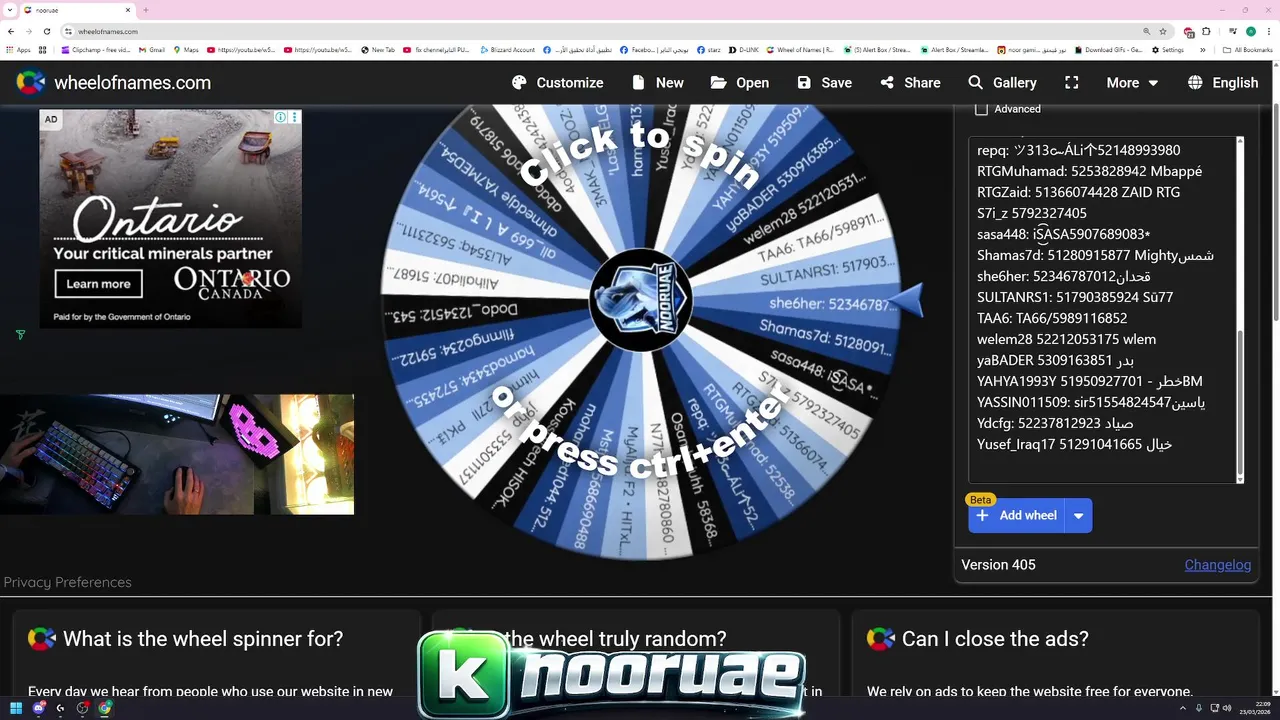Screen dimensions: 1280x720
Task: Go back in browser history
Action: (11, 31)
